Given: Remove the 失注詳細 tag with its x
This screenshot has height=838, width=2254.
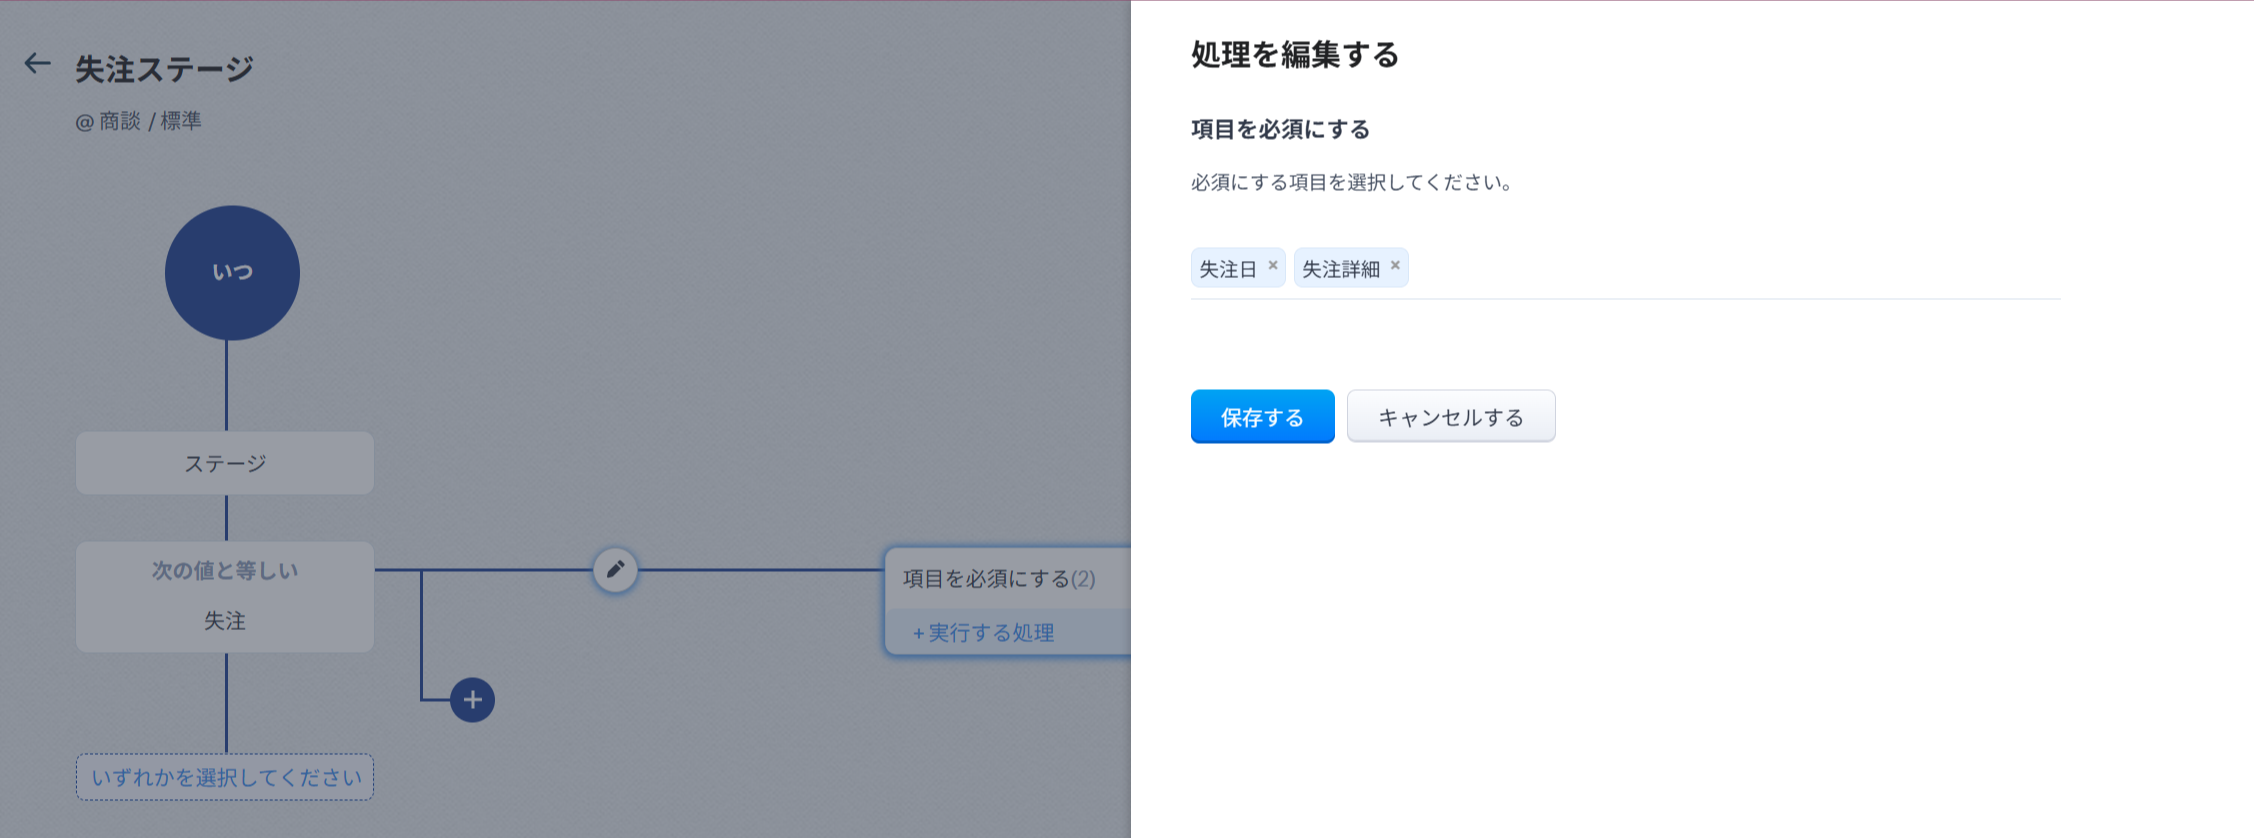Looking at the screenshot, I should (x=1395, y=265).
